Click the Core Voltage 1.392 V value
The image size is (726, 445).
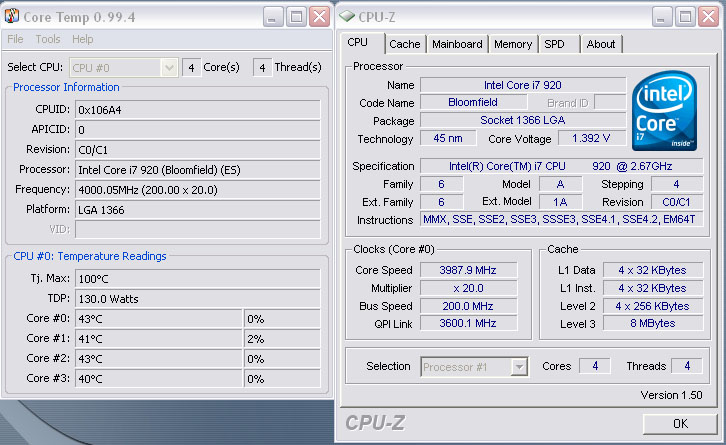click(x=591, y=138)
